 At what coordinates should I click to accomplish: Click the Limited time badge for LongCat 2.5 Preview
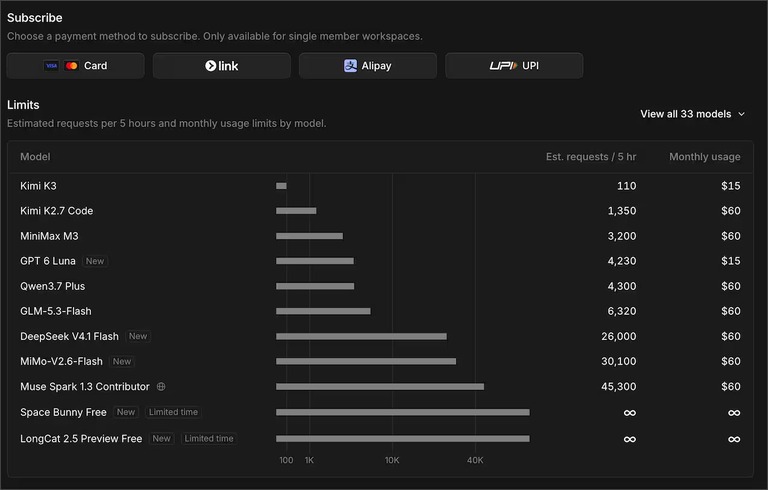(209, 439)
